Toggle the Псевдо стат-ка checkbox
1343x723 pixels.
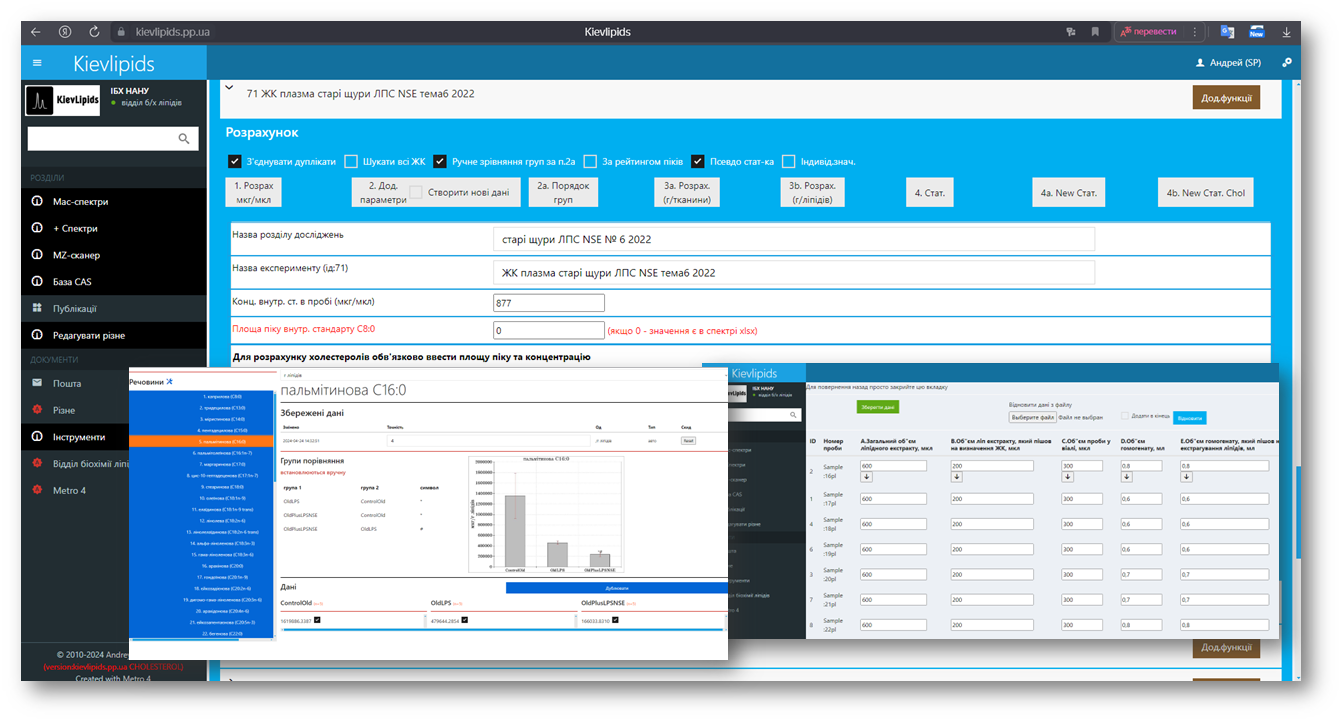point(698,161)
